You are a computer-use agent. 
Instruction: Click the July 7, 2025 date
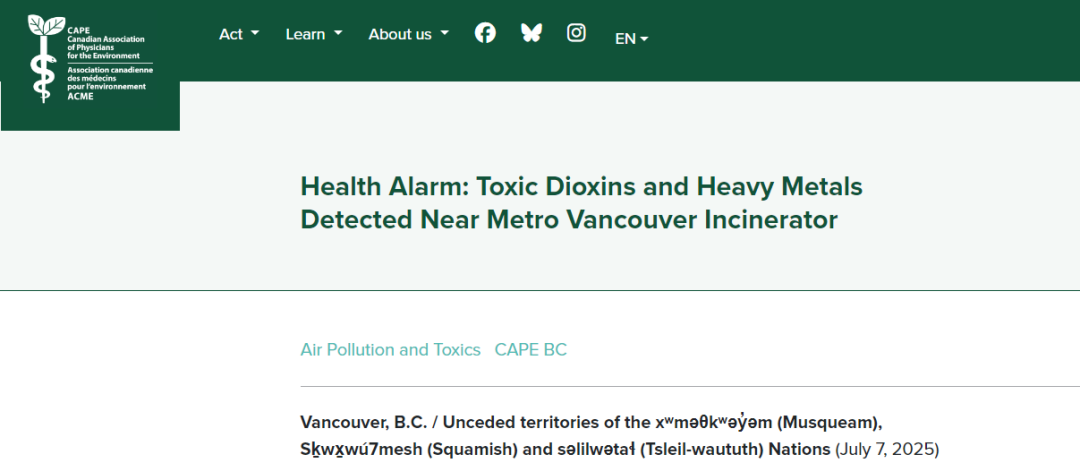coord(888,449)
